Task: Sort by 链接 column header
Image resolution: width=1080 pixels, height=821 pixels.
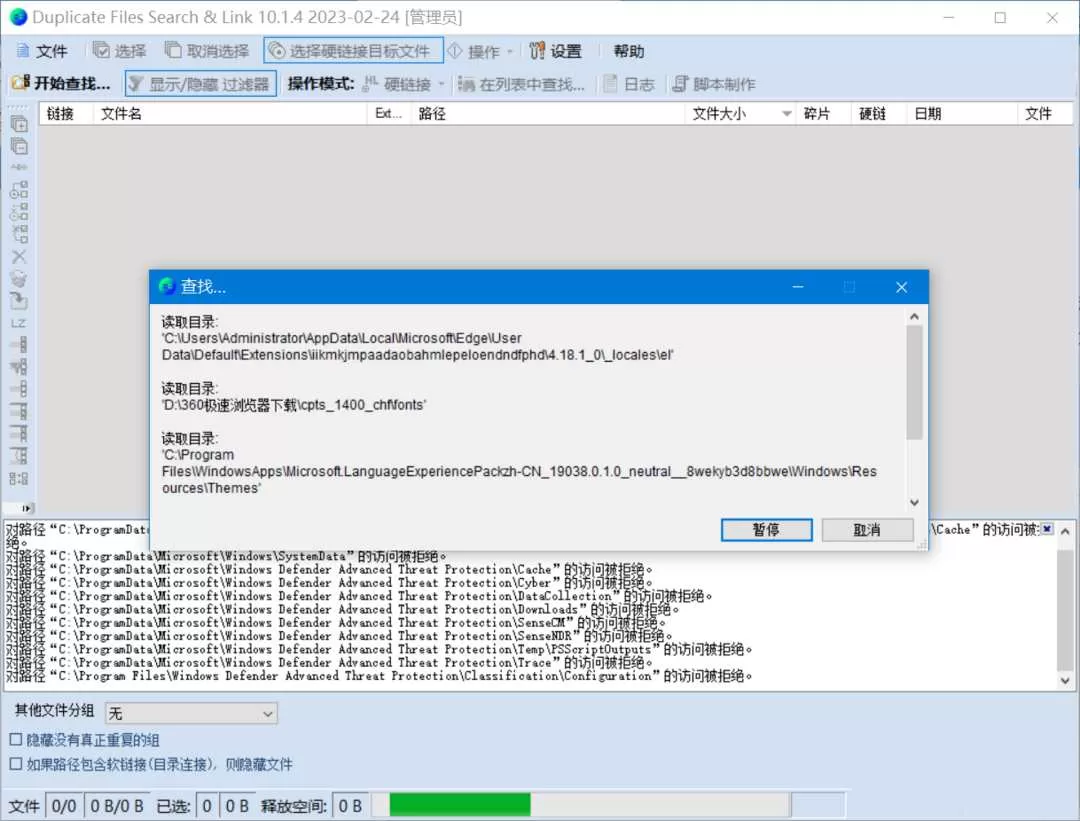Action: [65, 114]
